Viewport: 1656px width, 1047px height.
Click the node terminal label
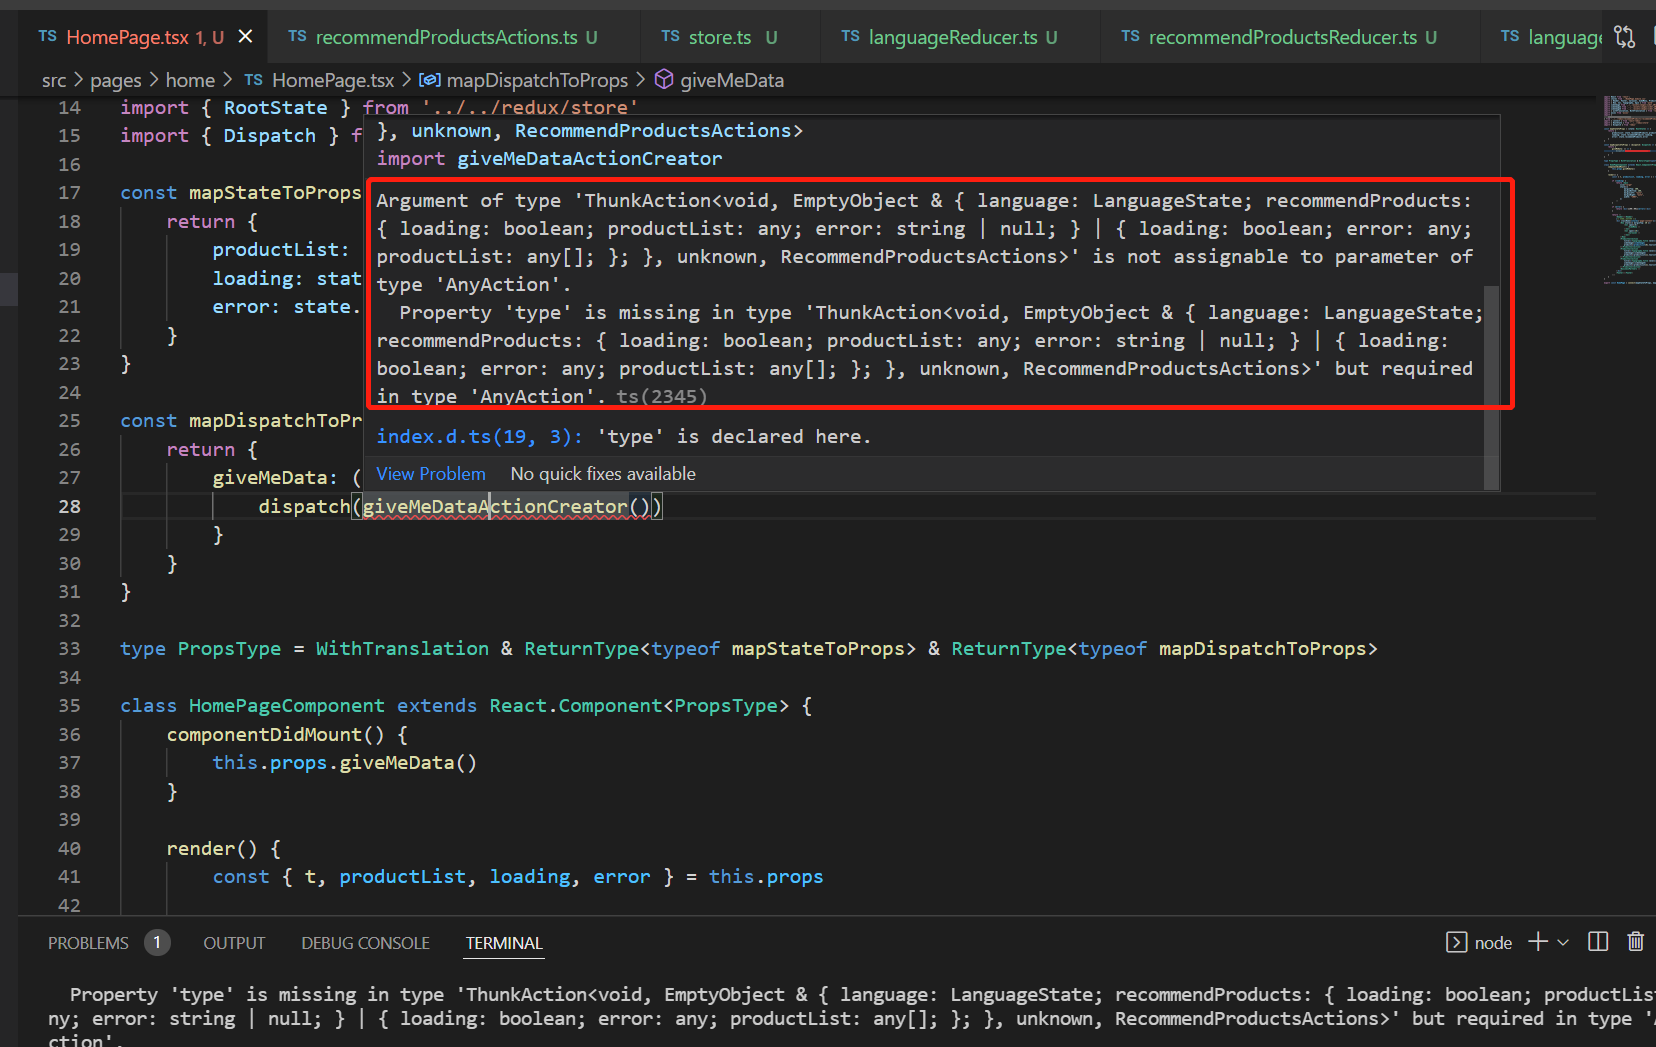(1493, 943)
